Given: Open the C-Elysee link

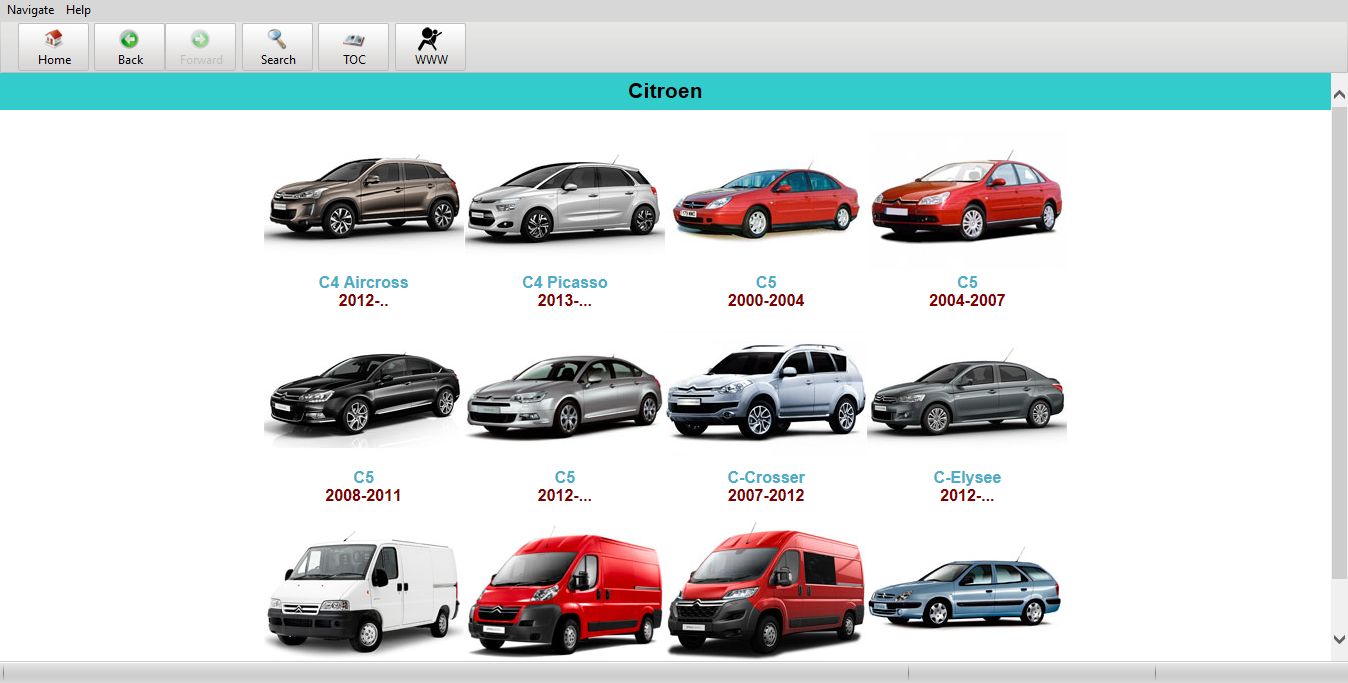Looking at the screenshot, I should click(x=967, y=477).
